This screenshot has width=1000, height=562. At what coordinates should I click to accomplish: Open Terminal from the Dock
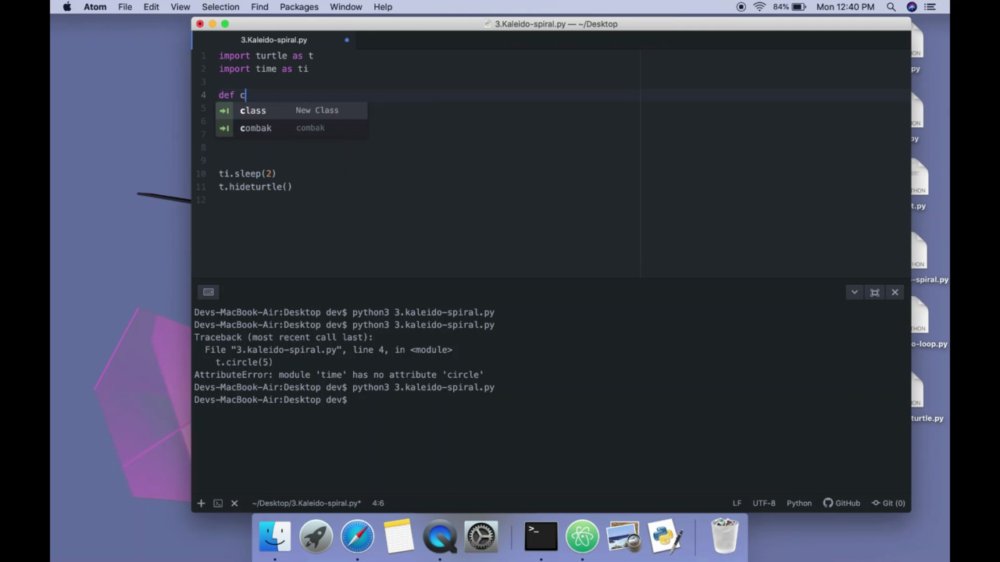(x=541, y=536)
